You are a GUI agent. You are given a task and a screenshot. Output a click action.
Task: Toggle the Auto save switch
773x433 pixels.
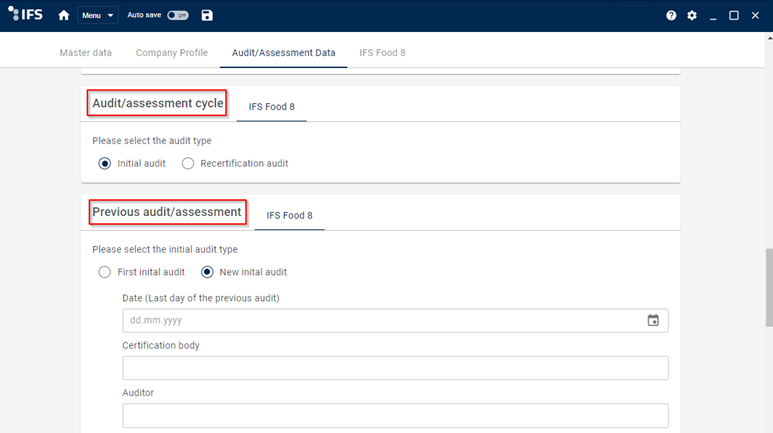point(177,16)
